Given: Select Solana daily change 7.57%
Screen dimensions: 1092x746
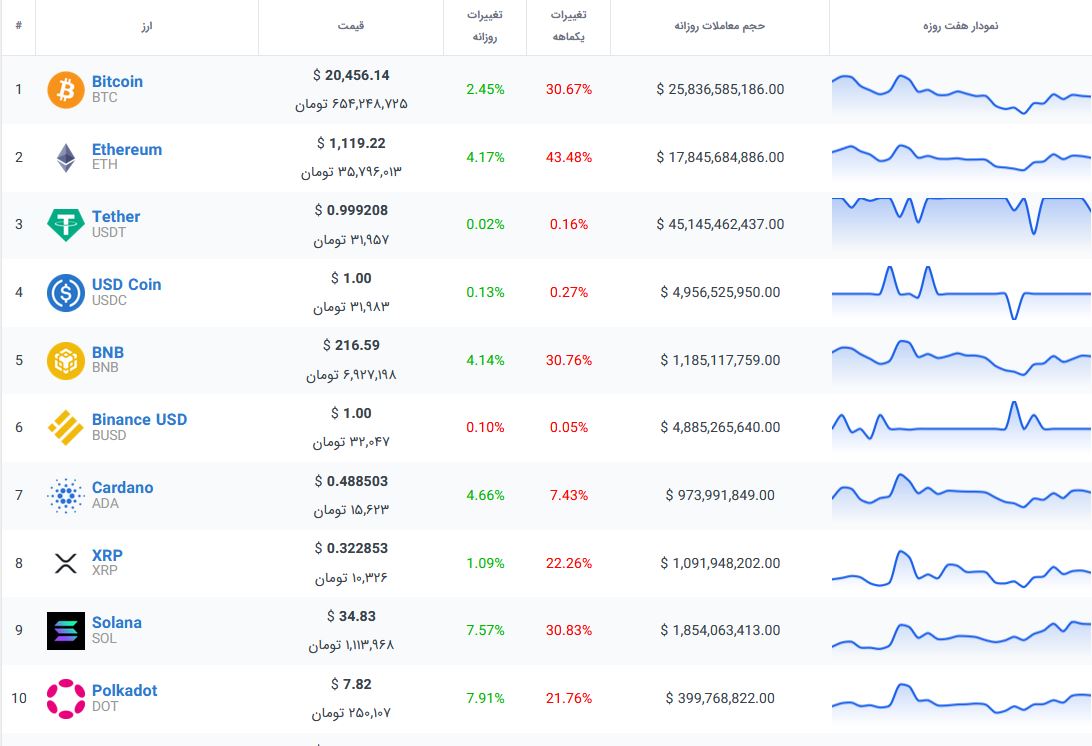Looking at the screenshot, I should [x=485, y=630].
